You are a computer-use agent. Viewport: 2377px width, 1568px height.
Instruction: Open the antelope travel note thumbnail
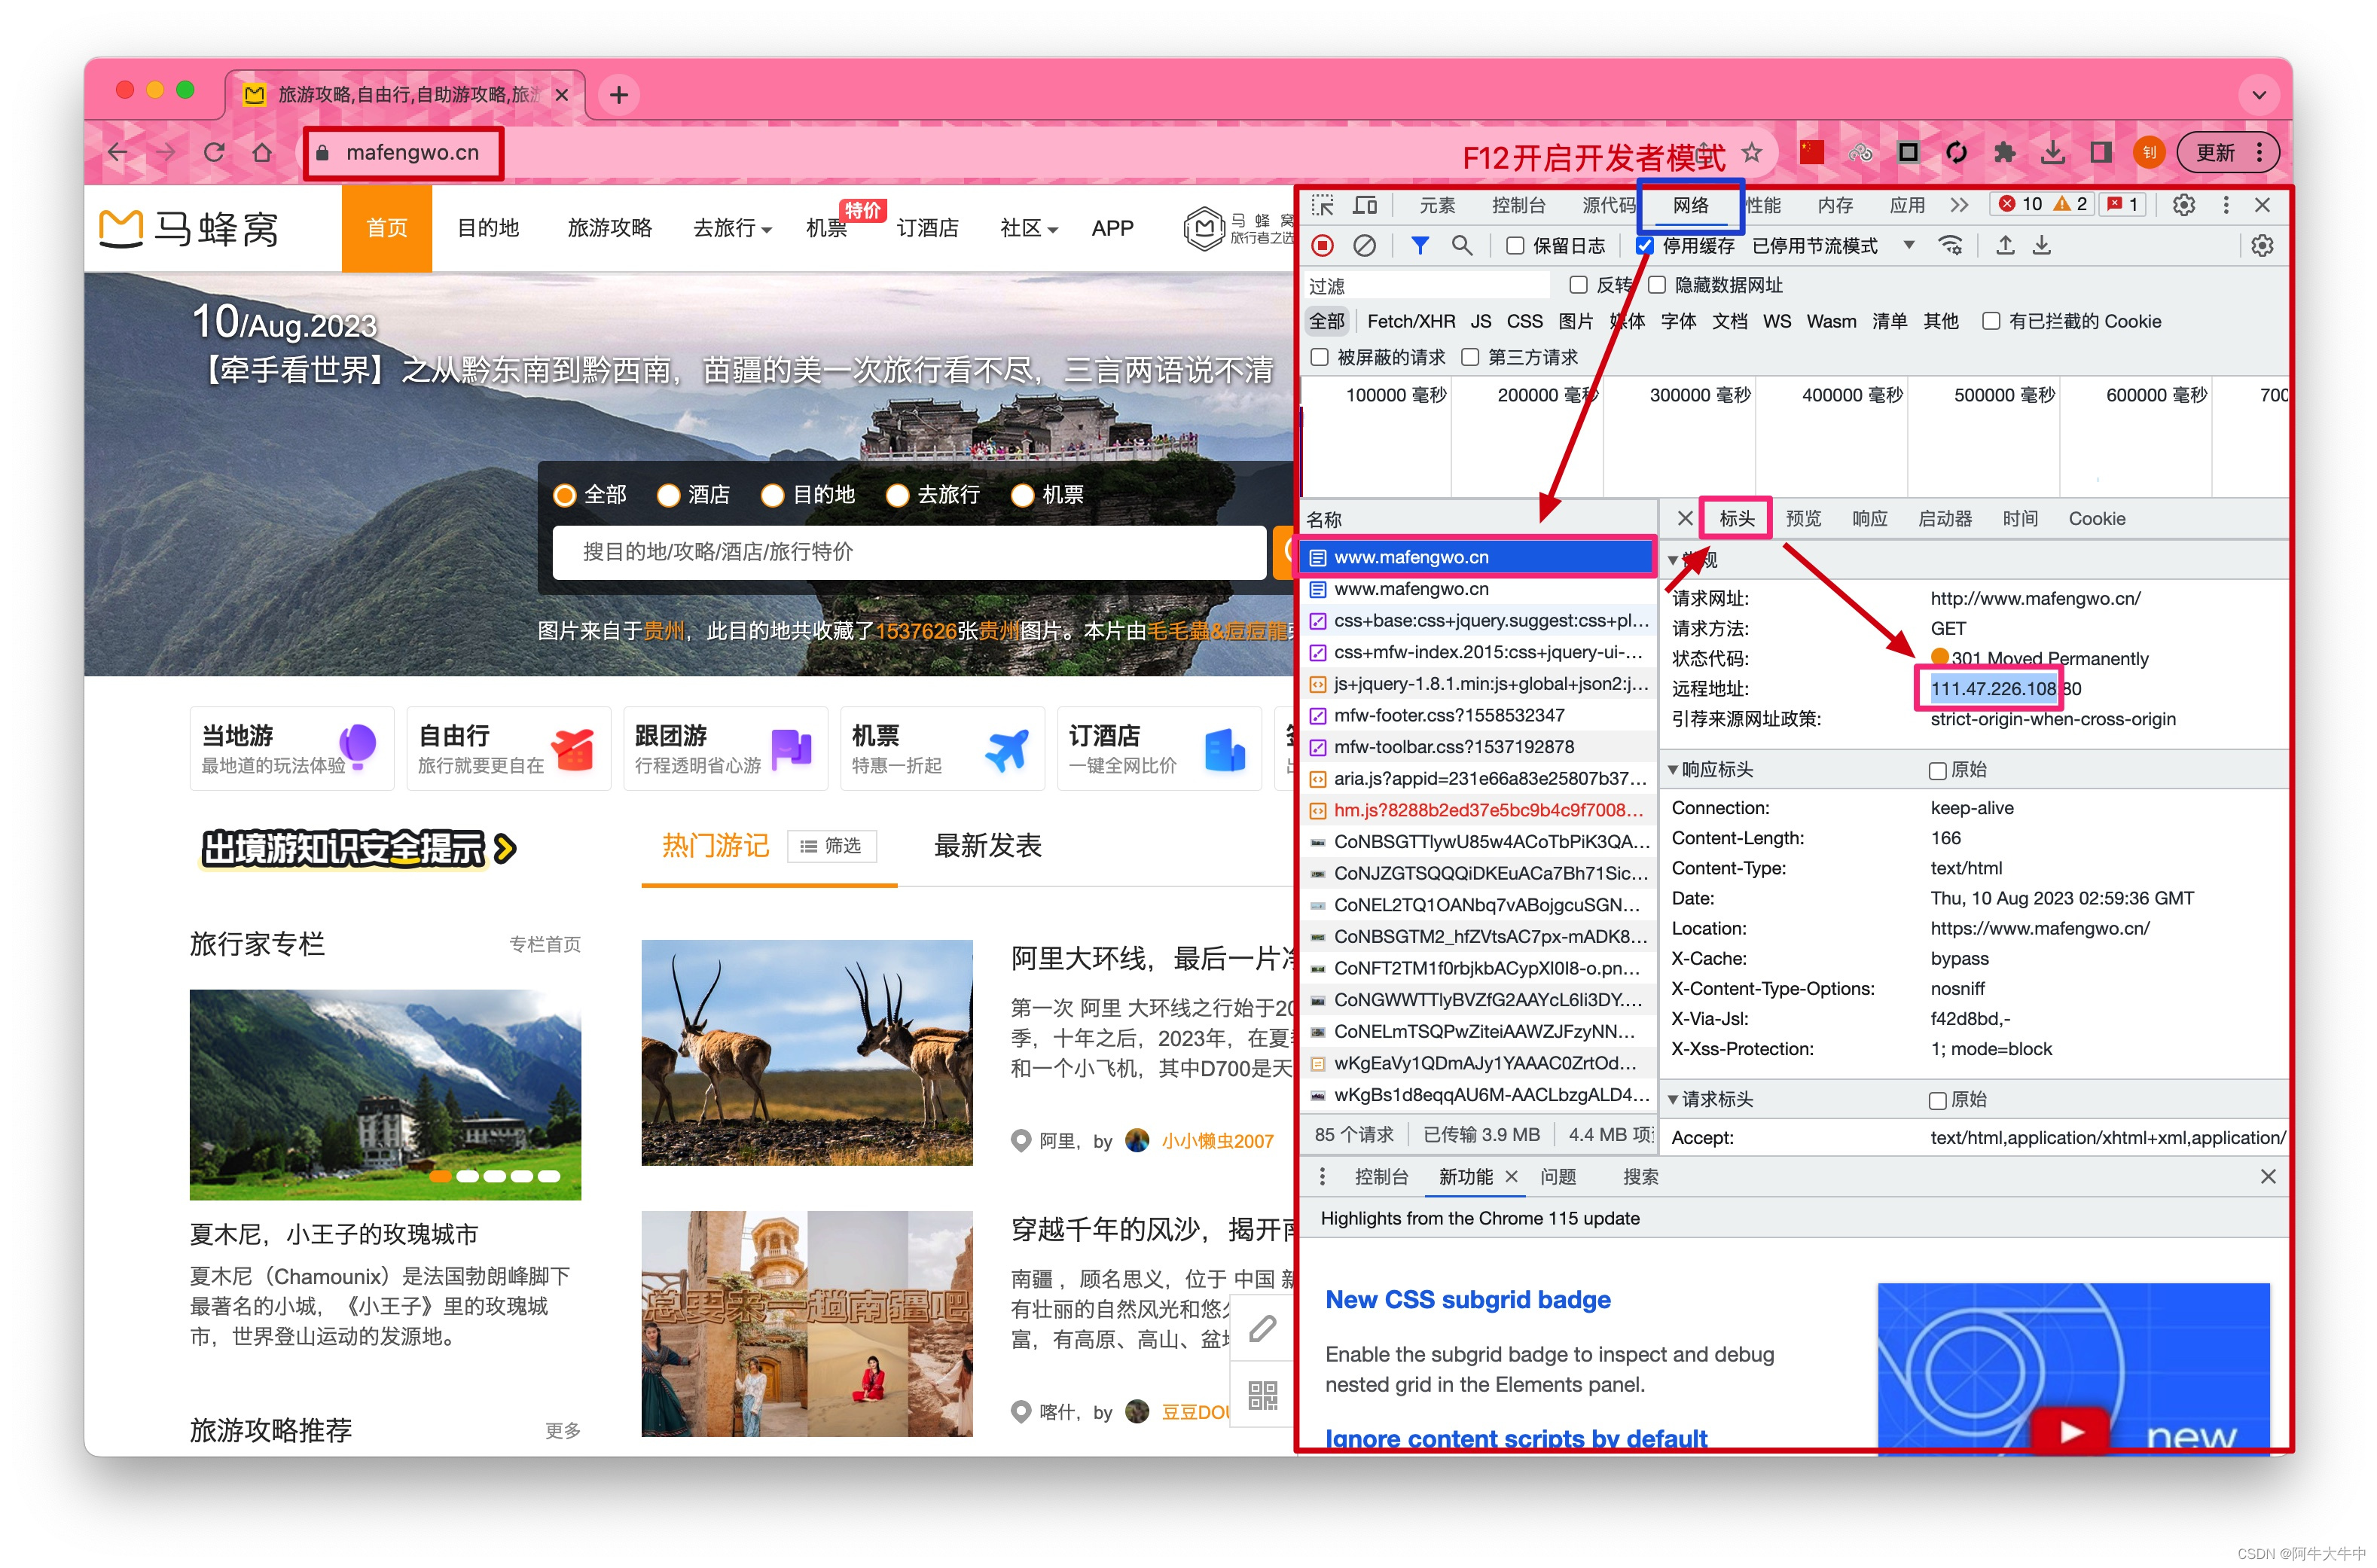(x=806, y=1052)
